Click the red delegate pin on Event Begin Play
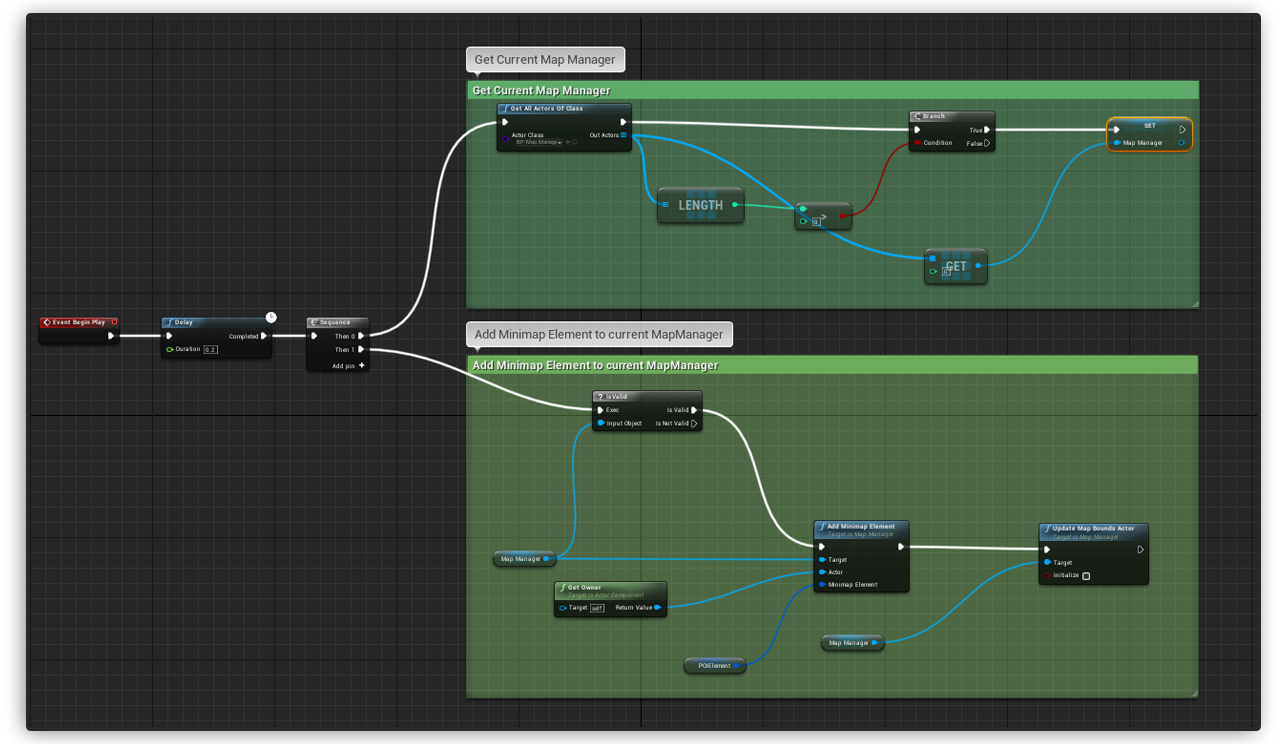Image resolution: width=1286 pixels, height=744 pixels. 115,322
